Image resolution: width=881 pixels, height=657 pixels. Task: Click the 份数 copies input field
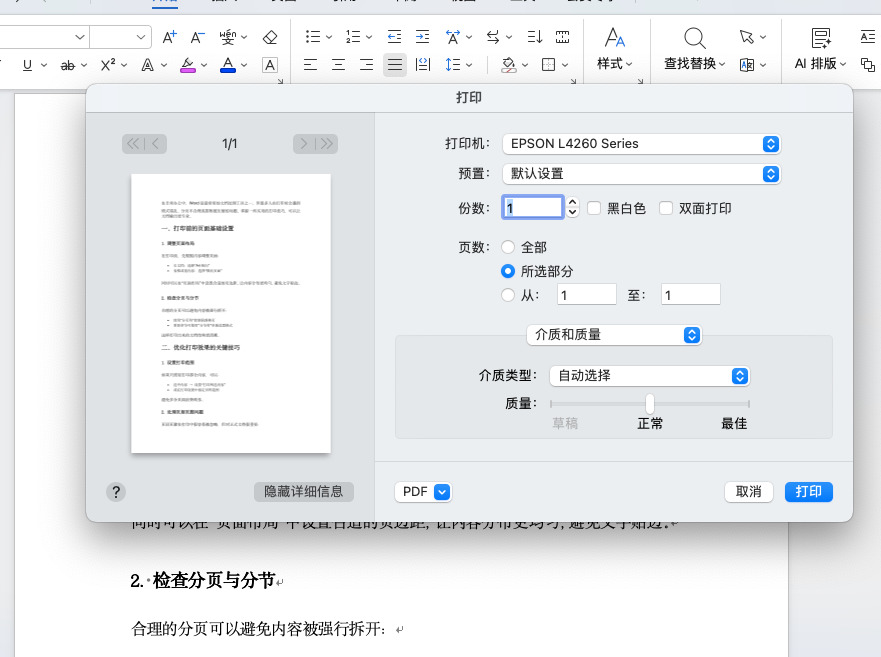533,207
